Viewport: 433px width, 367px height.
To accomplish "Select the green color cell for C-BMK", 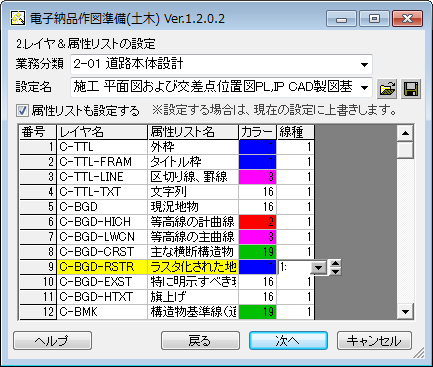I will point(257,312).
